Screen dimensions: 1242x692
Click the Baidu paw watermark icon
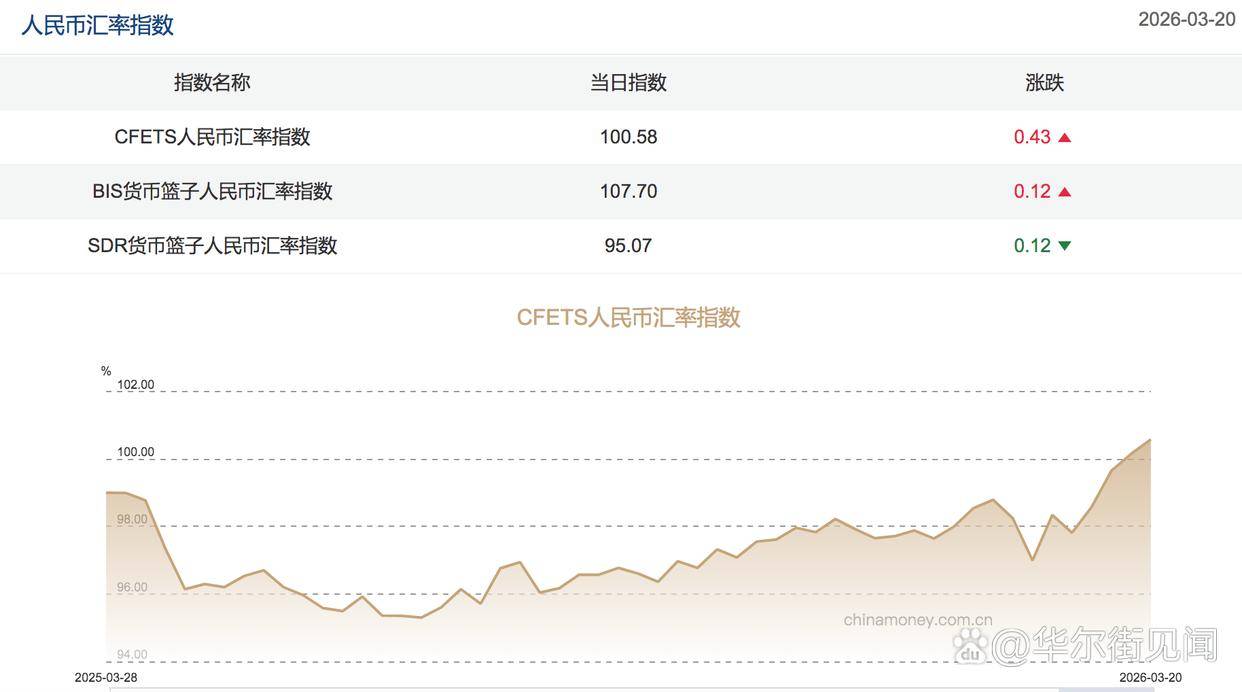pyautogui.click(x=969, y=645)
